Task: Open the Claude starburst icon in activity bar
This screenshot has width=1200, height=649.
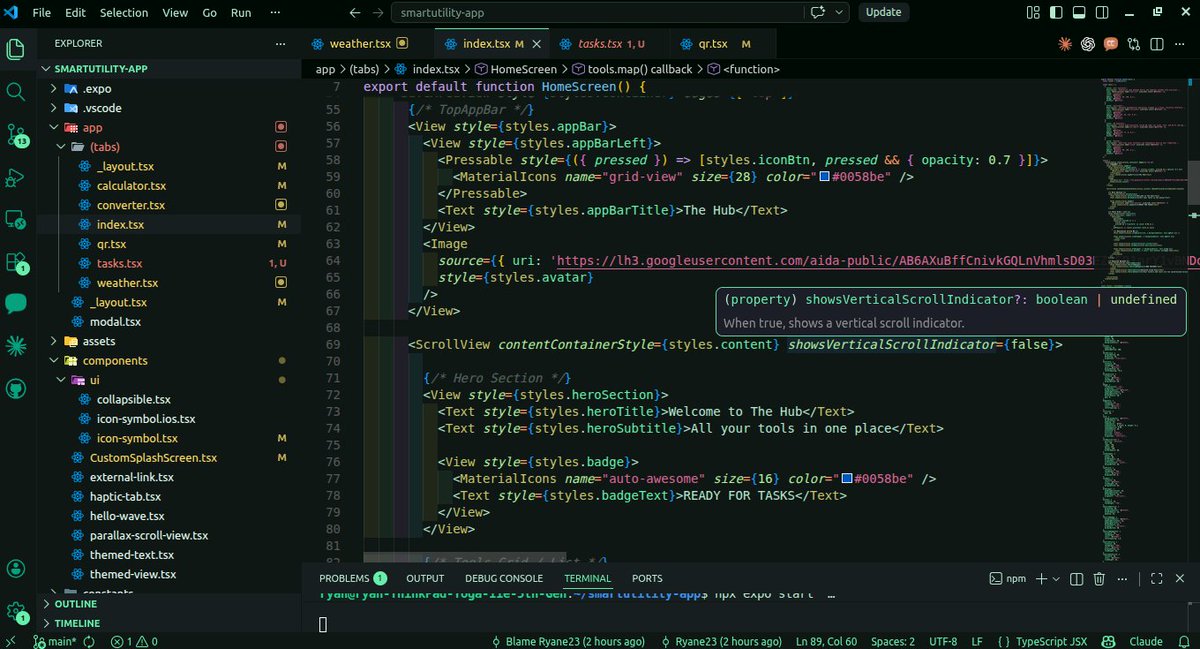Action: tap(16, 346)
